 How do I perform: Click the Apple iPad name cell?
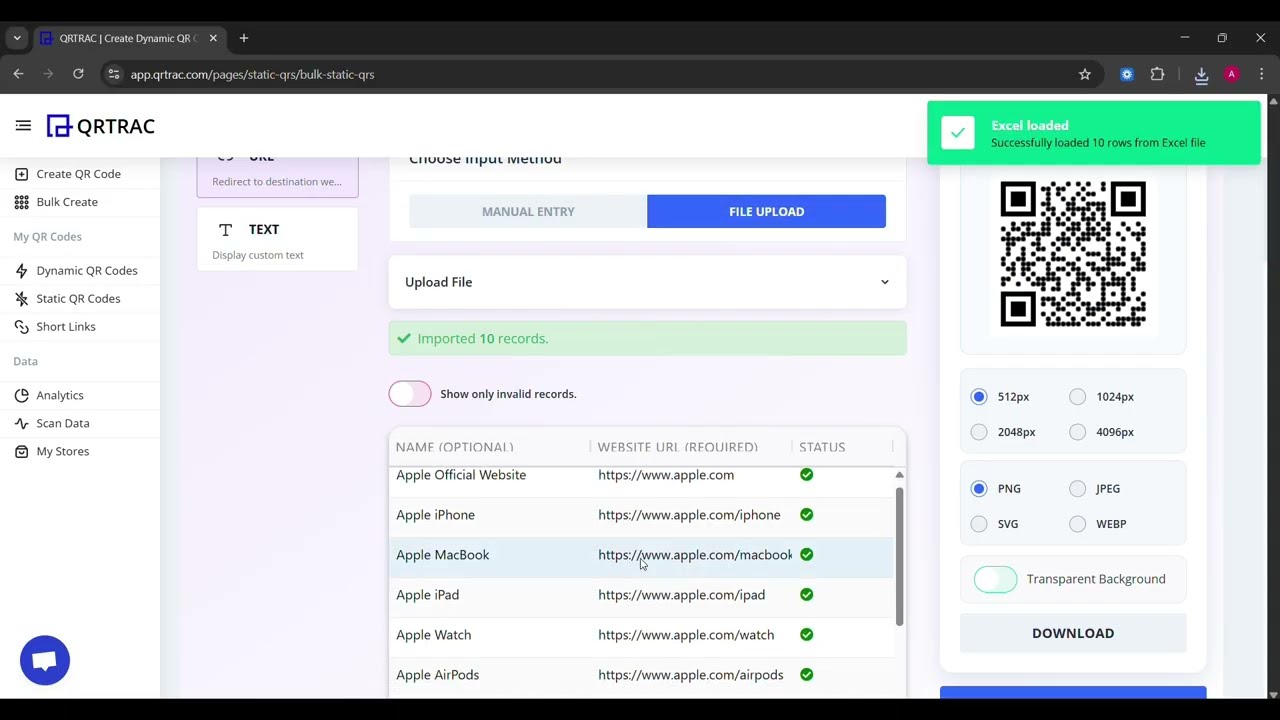click(x=428, y=595)
